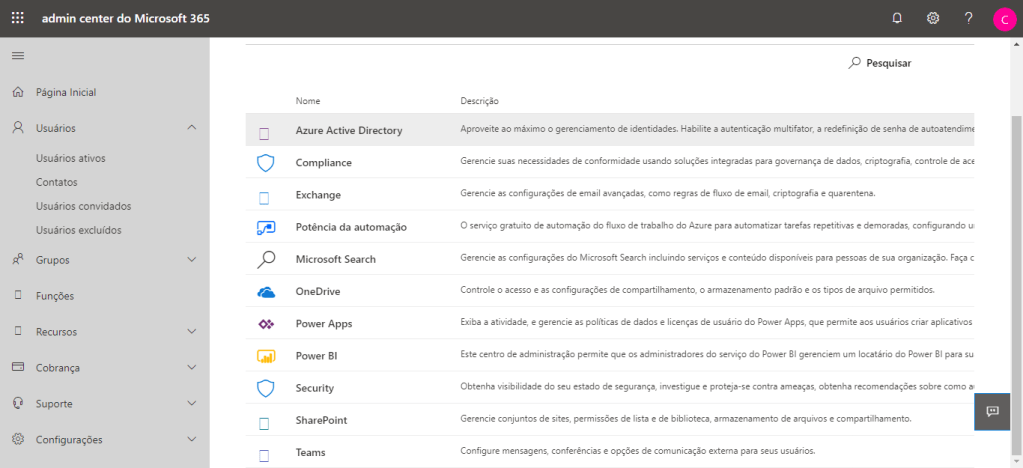Open the feedback chat button
Screen dimensions: 1023x468
(993, 412)
